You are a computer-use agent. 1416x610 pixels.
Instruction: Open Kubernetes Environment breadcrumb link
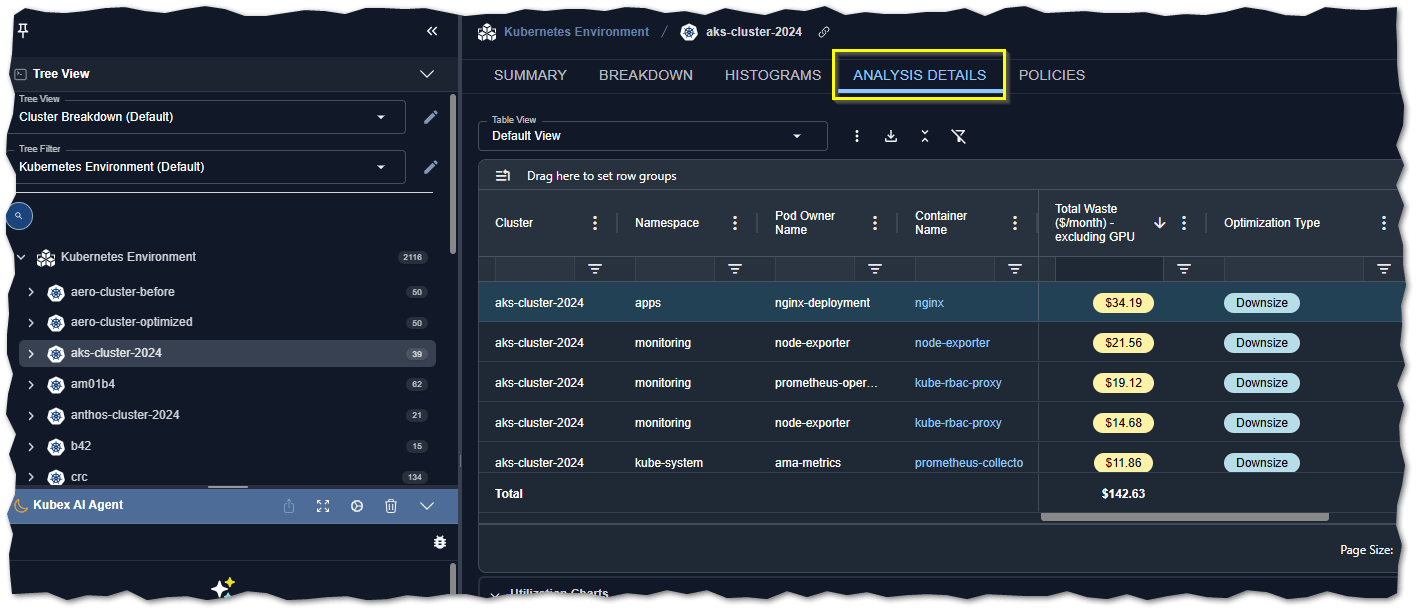click(x=576, y=32)
